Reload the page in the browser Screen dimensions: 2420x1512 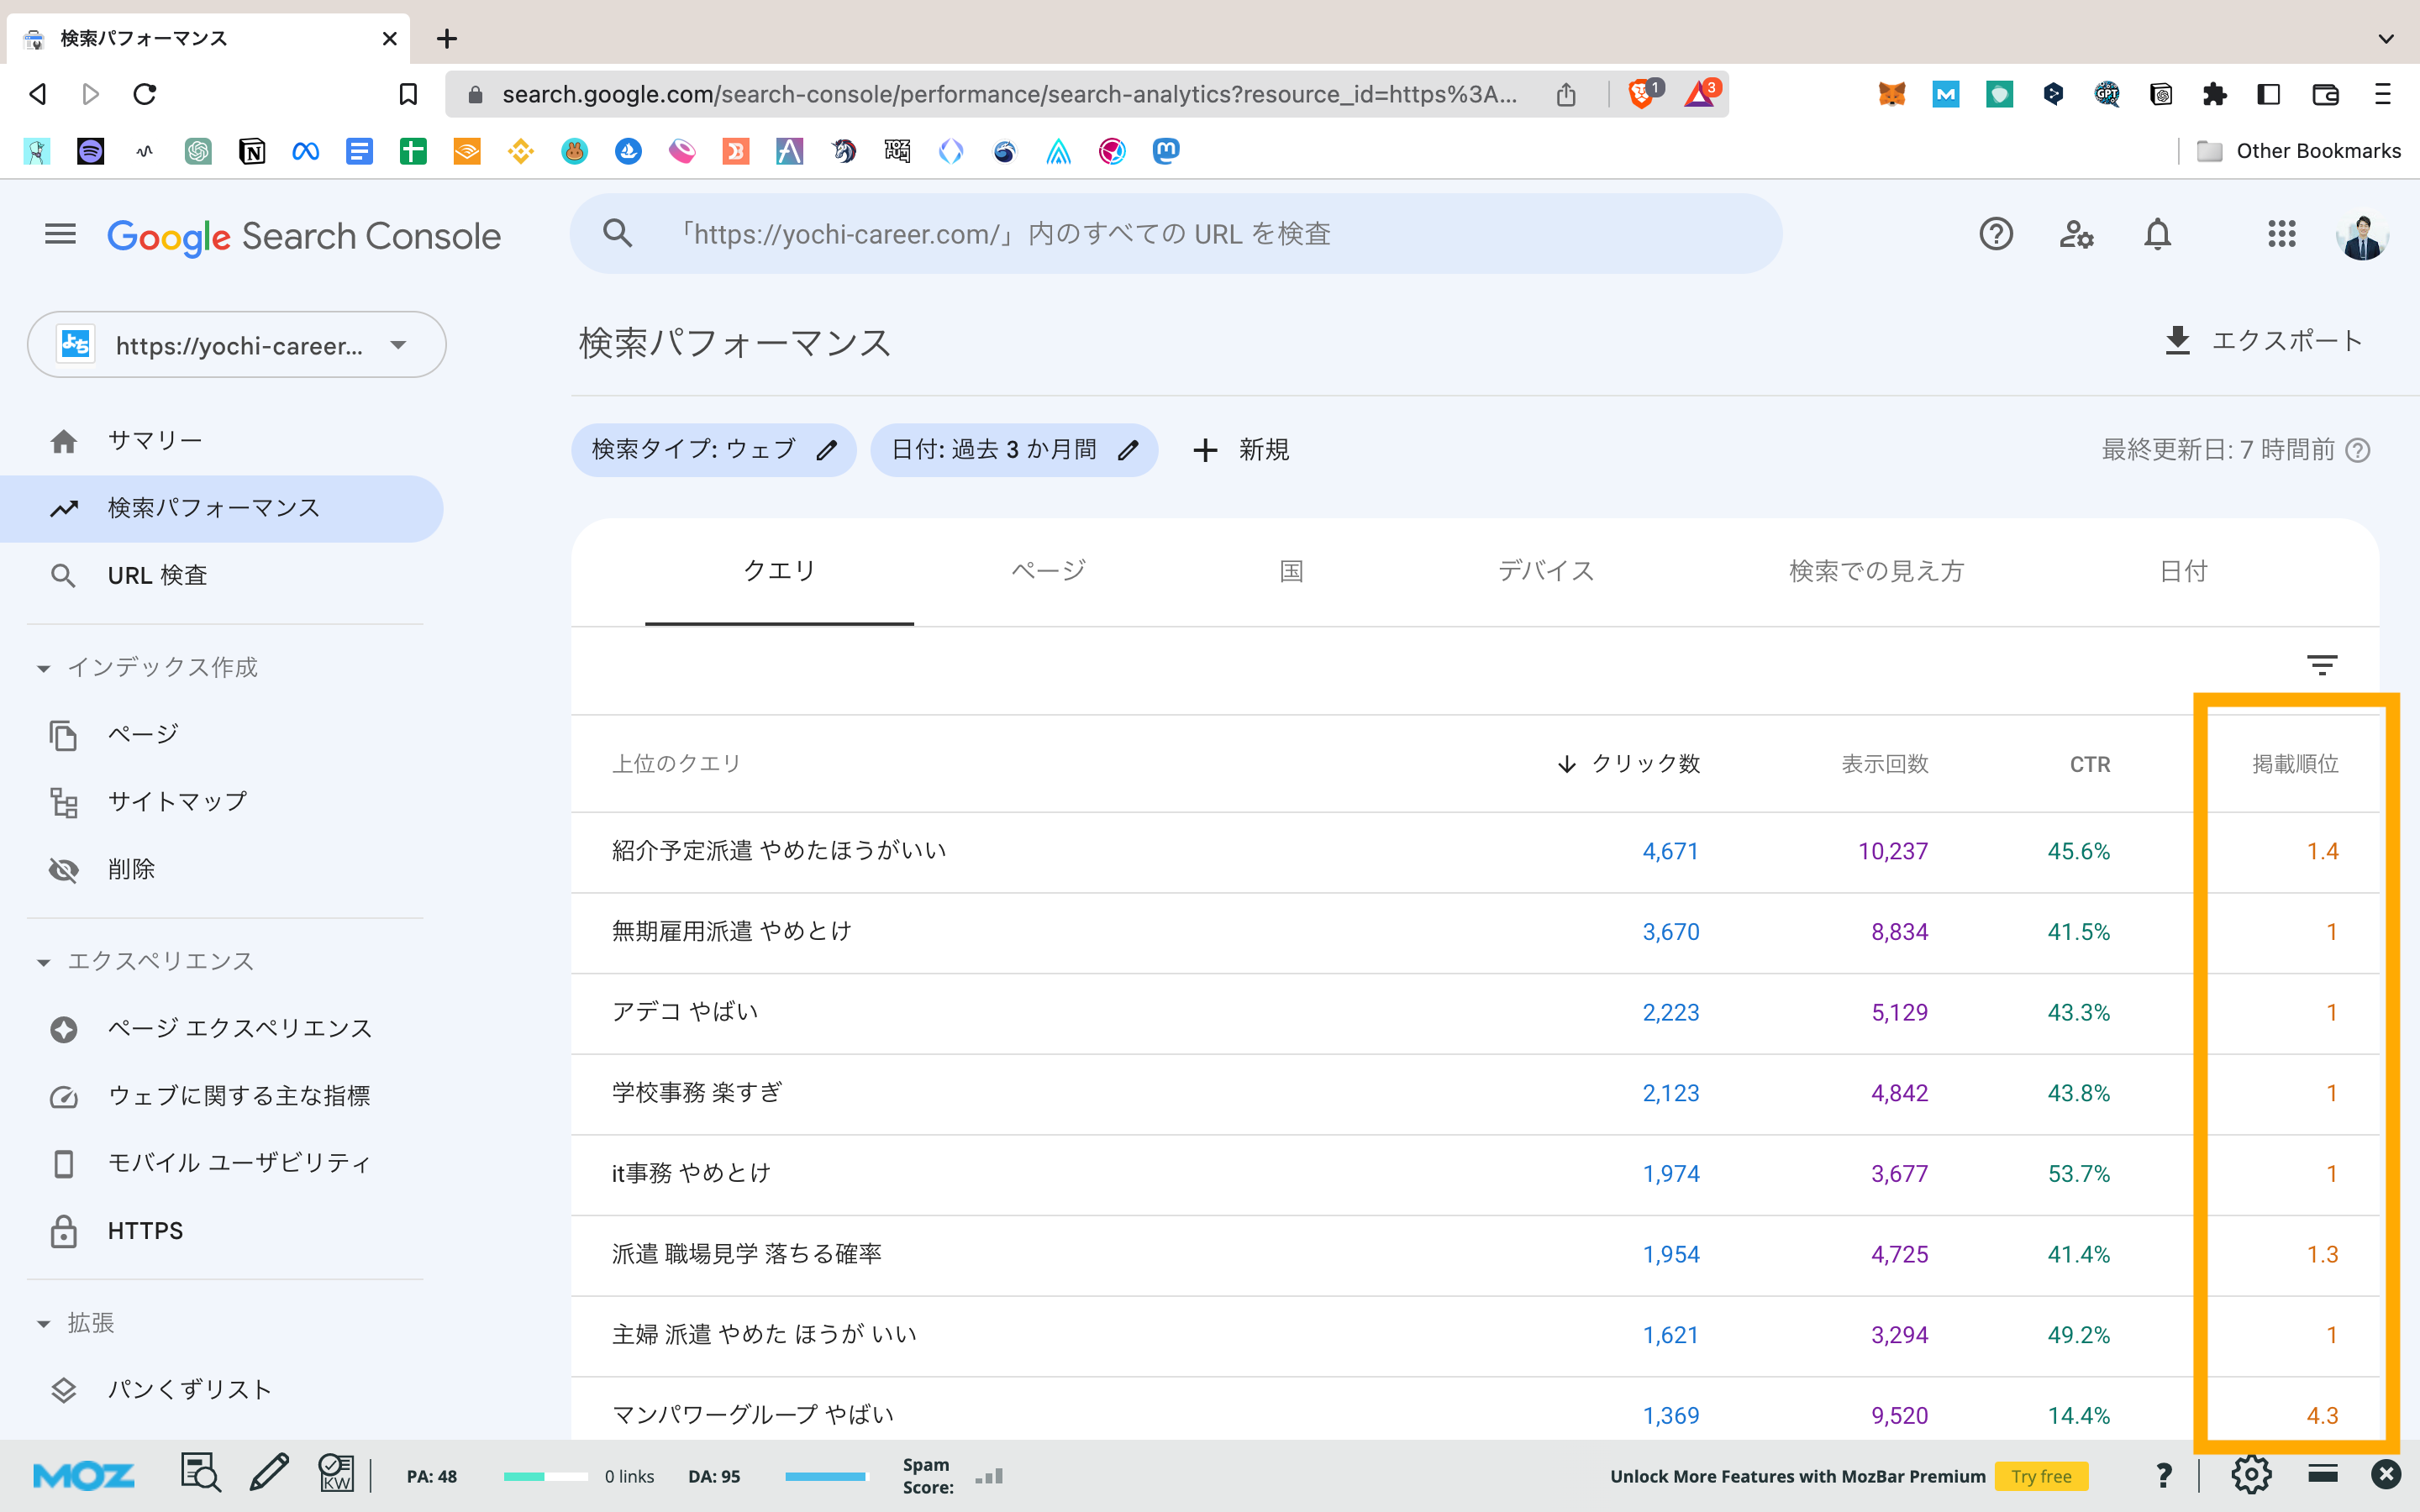click(145, 94)
